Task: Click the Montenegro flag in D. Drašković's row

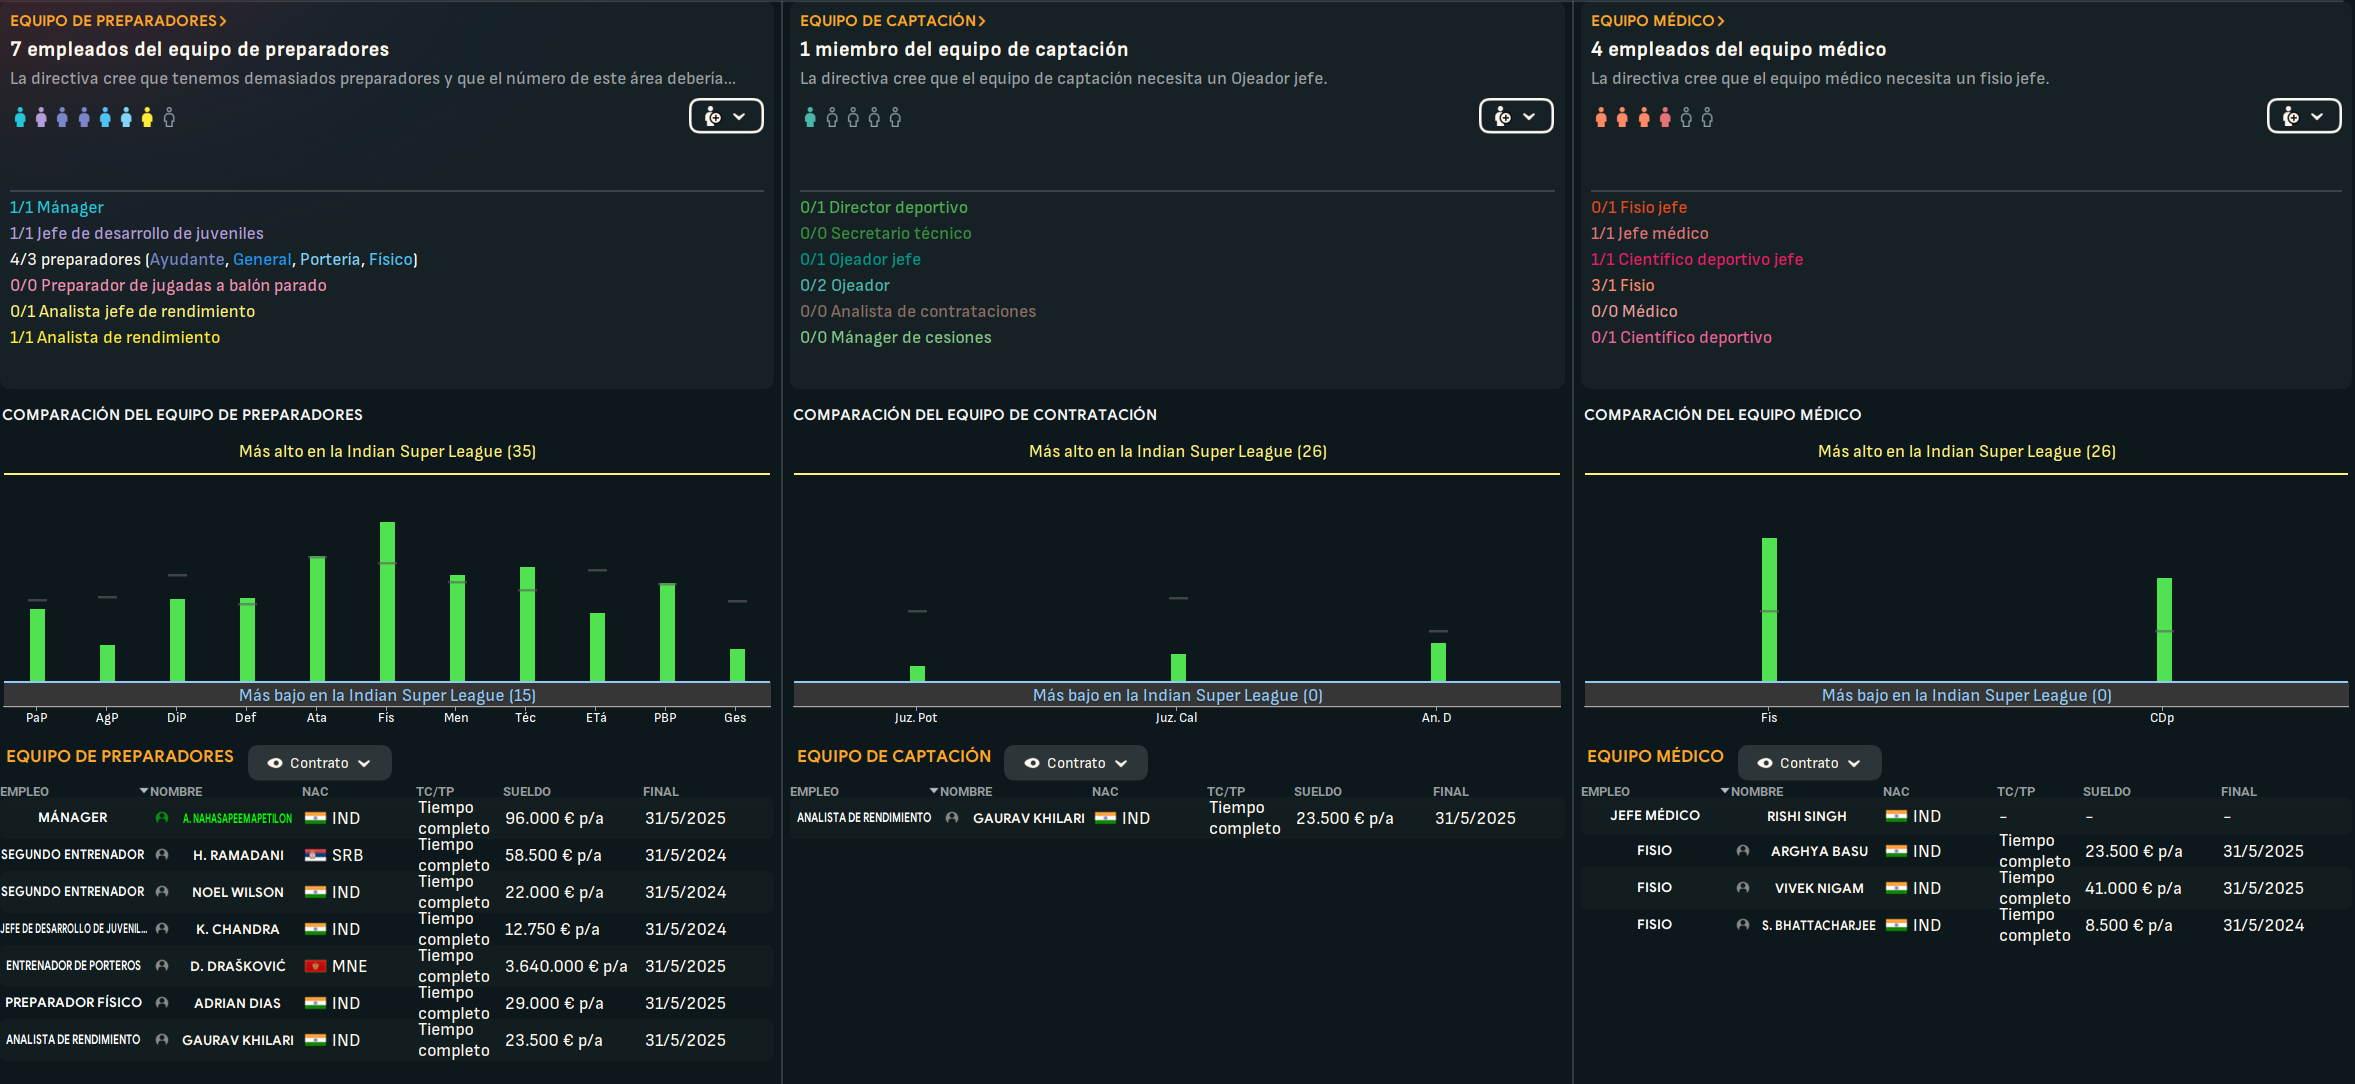Action: pyautogui.click(x=315, y=966)
